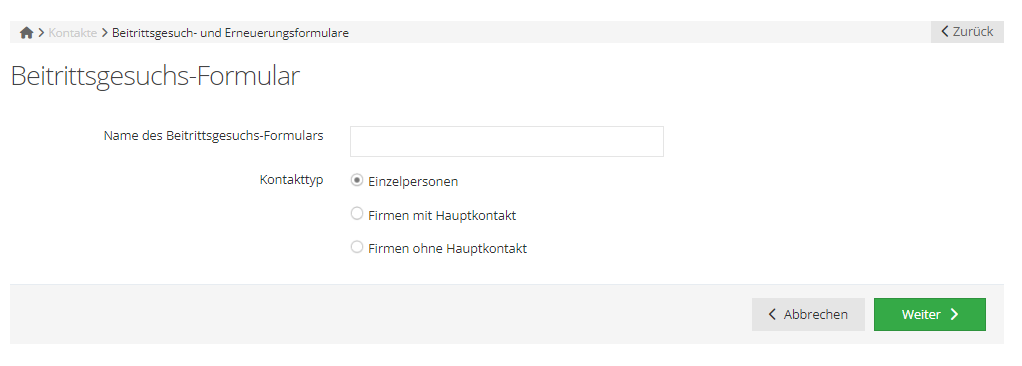Screen dimensions: 1022x366
Task: Click the breadcrumb chevron before Kontakte
Action: point(41,33)
